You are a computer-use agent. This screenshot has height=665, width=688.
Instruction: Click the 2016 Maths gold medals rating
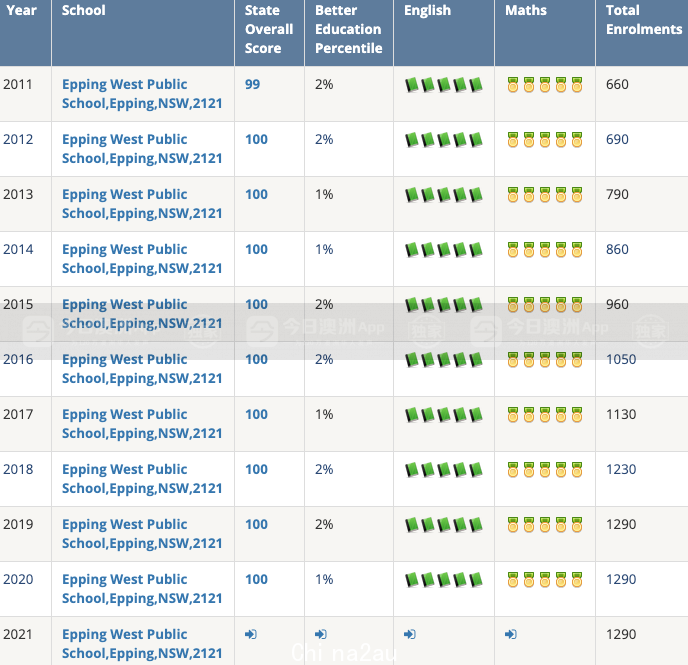pyautogui.click(x=545, y=360)
